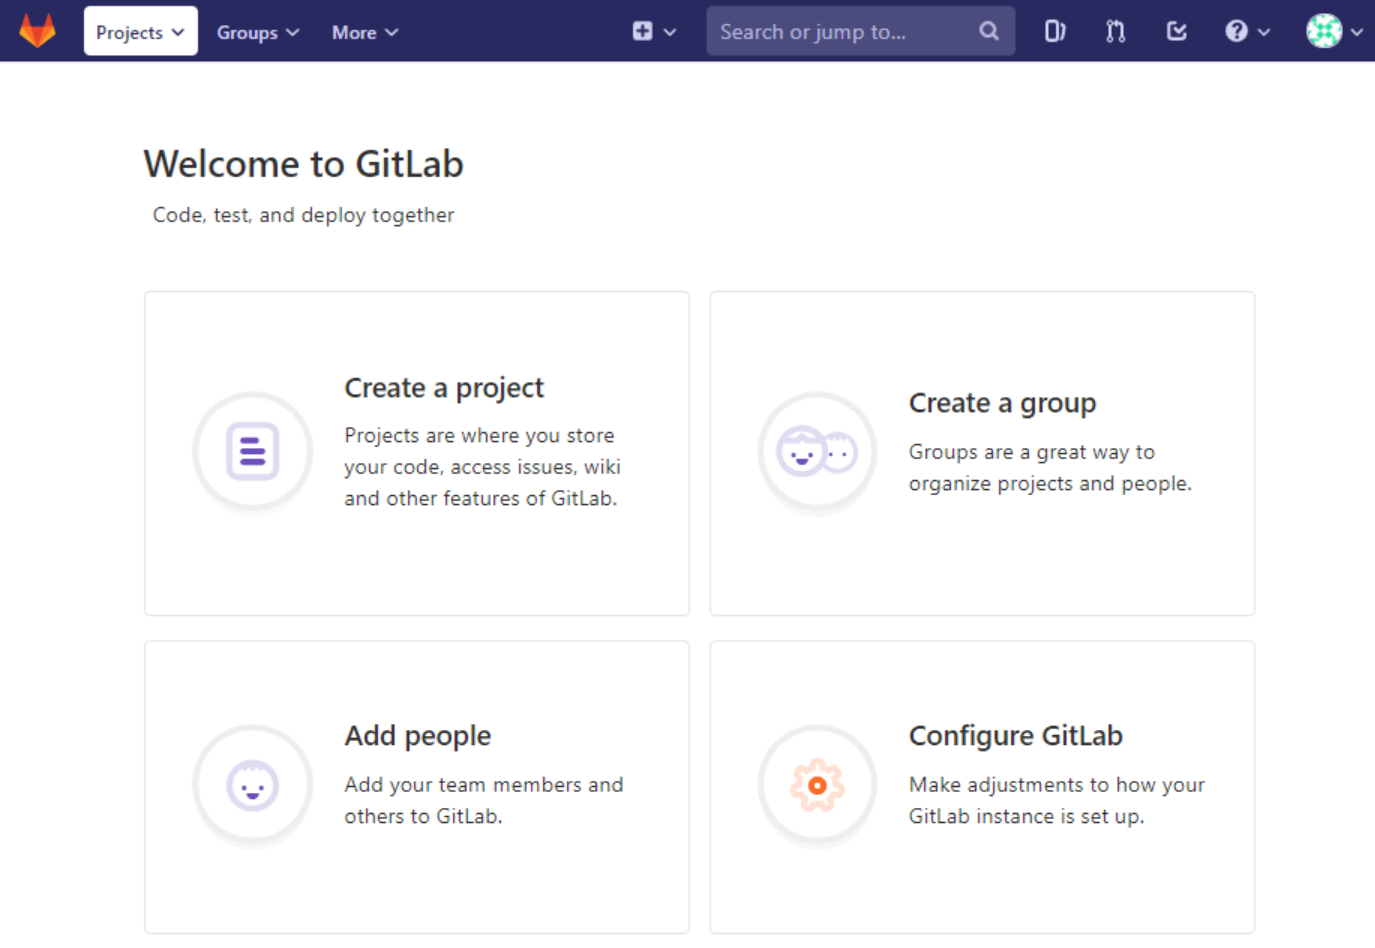This screenshot has height=948, width=1375.
Task: Click the user avatar icon
Action: 1324,31
